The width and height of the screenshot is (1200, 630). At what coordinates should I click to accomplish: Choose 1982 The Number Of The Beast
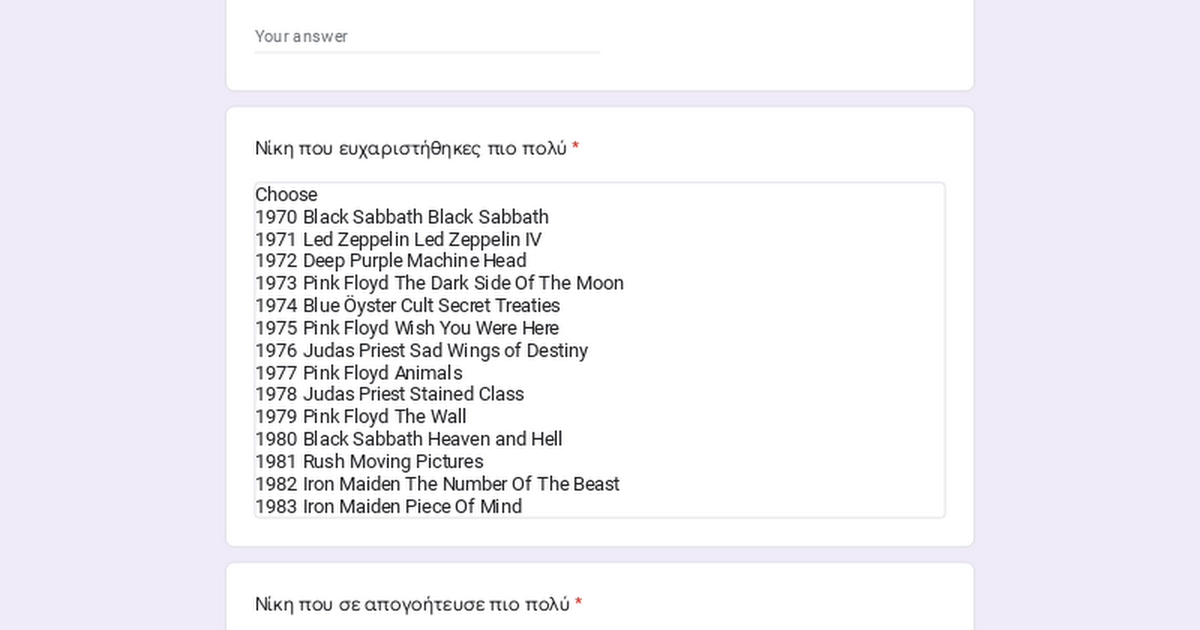pos(437,484)
